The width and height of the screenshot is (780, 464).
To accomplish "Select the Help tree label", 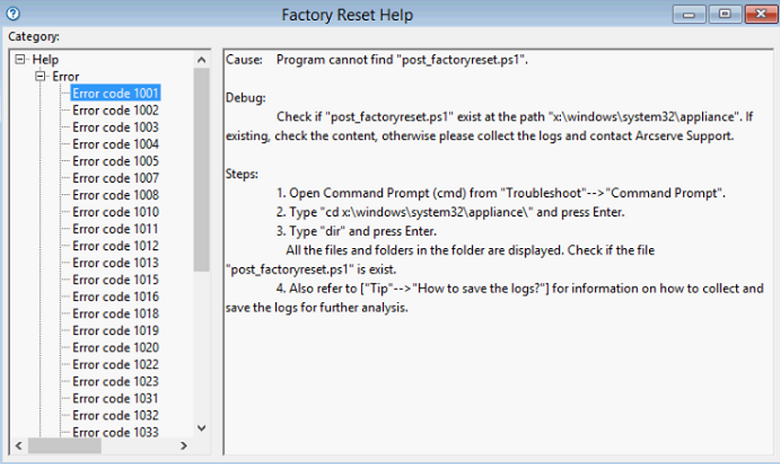I will (45, 60).
